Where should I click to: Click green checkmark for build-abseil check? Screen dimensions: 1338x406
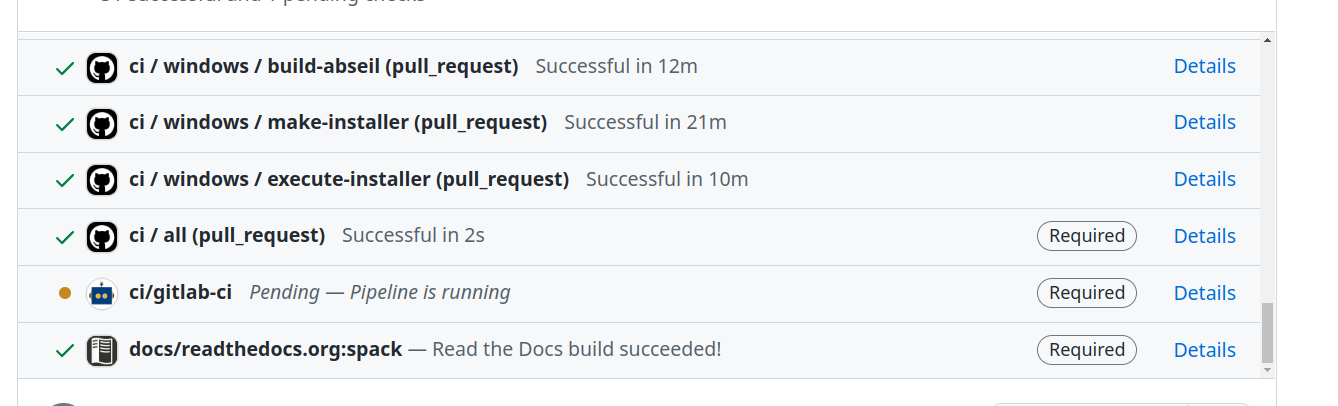click(65, 68)
